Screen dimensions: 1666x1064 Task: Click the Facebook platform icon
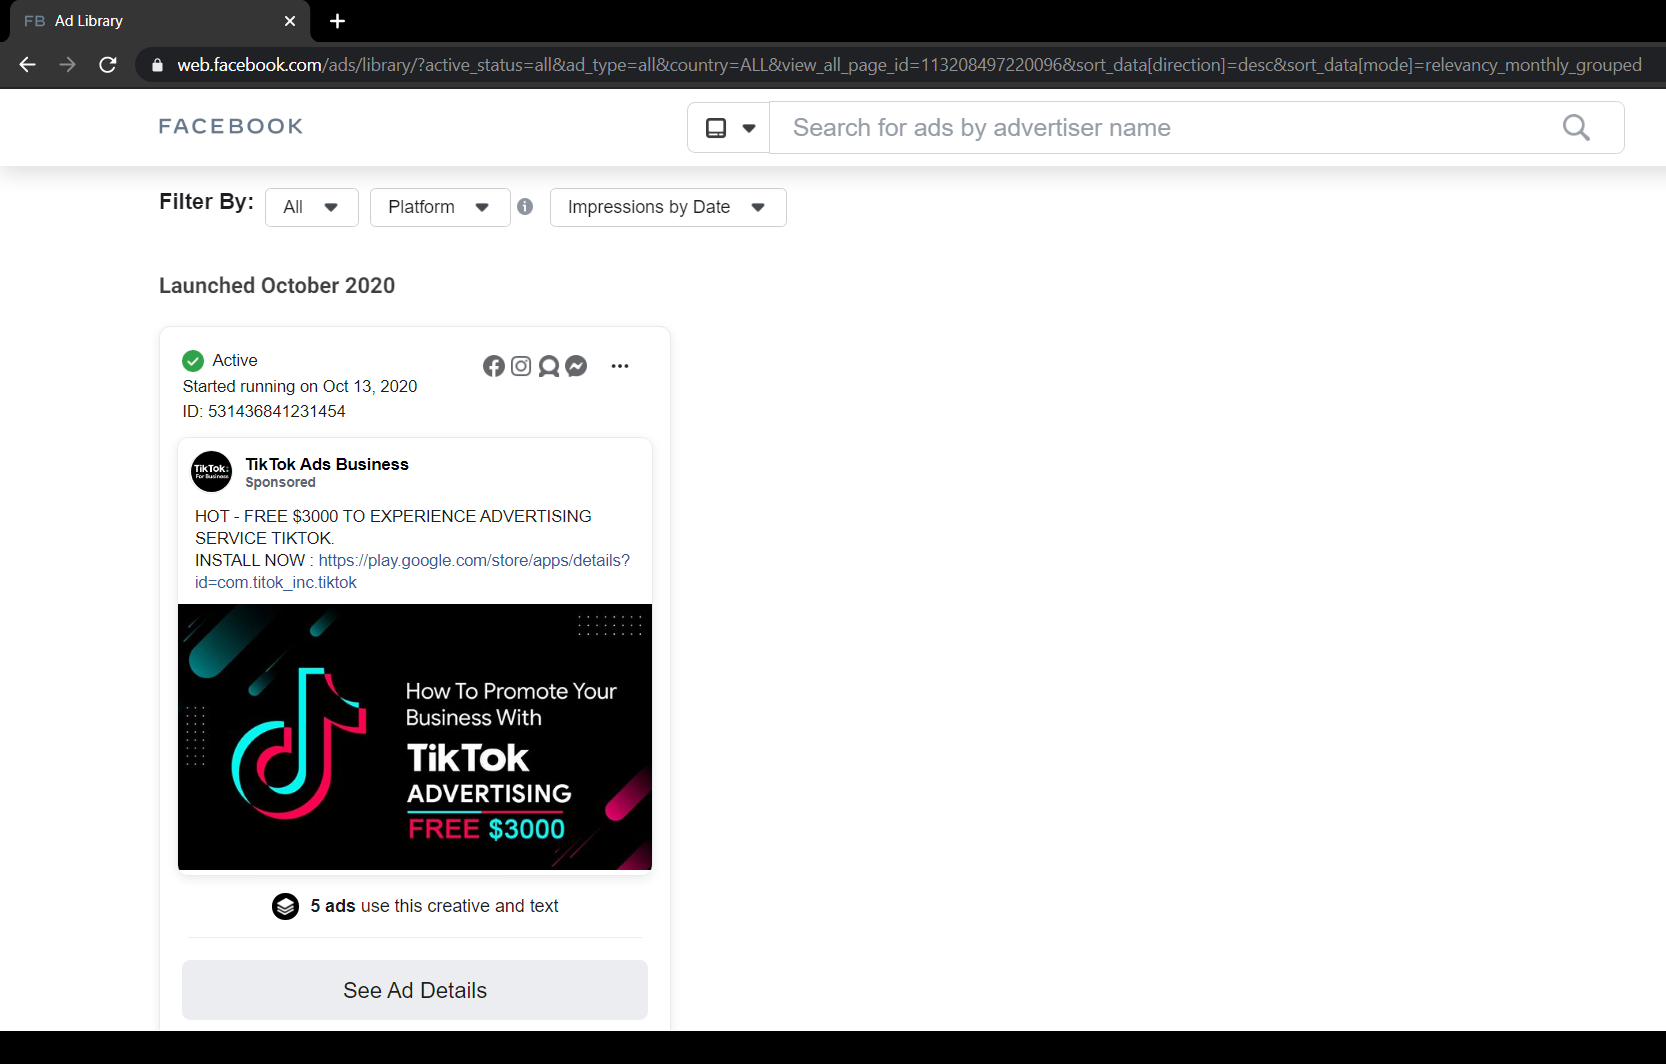tap(494, 366)
